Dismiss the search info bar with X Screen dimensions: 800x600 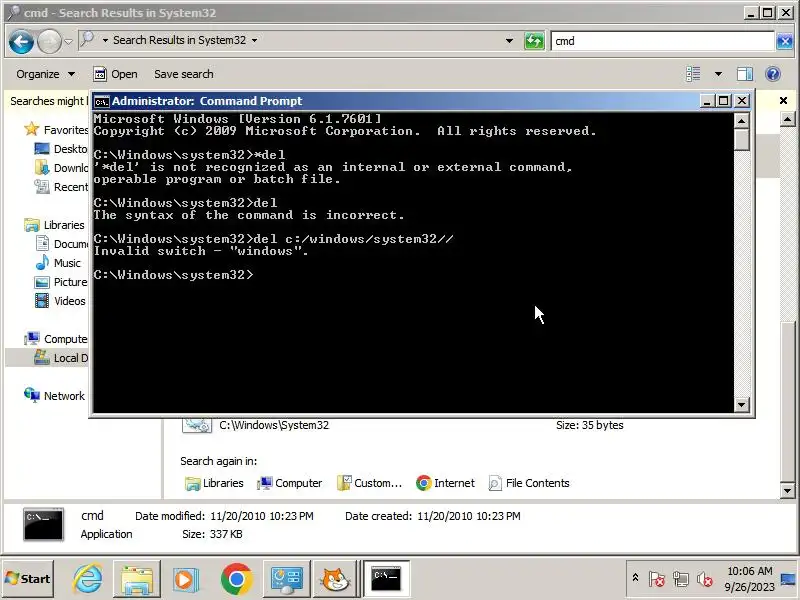(x=784, y=101)
